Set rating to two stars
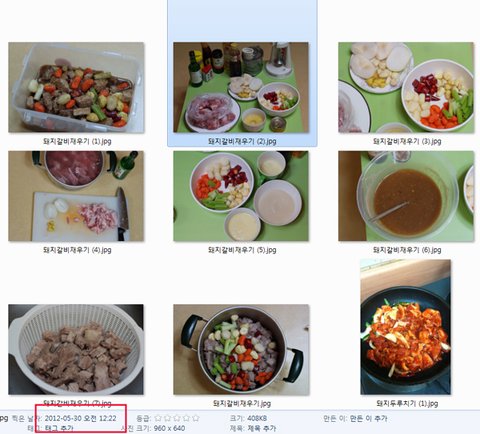480x434 pixels. pos(168,418)
